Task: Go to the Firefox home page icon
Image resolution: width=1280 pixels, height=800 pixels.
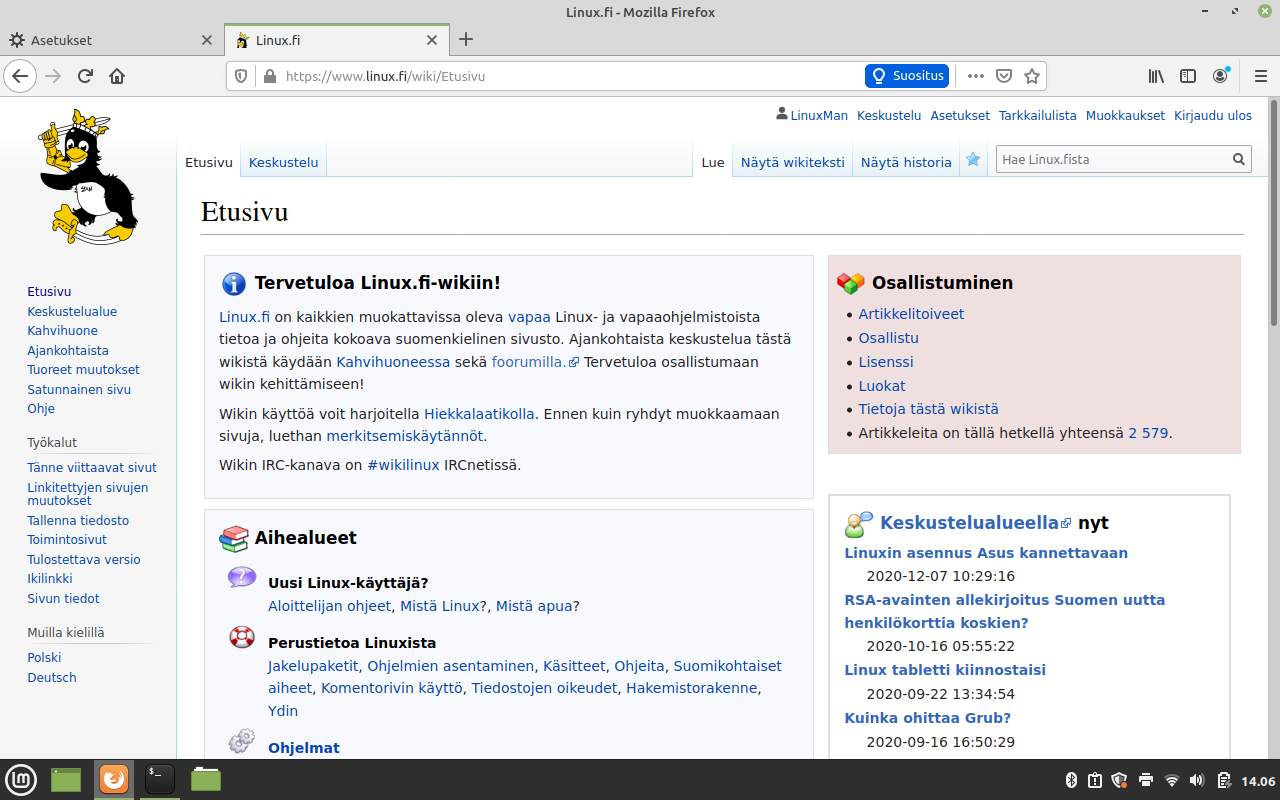Action: [117, 76]
